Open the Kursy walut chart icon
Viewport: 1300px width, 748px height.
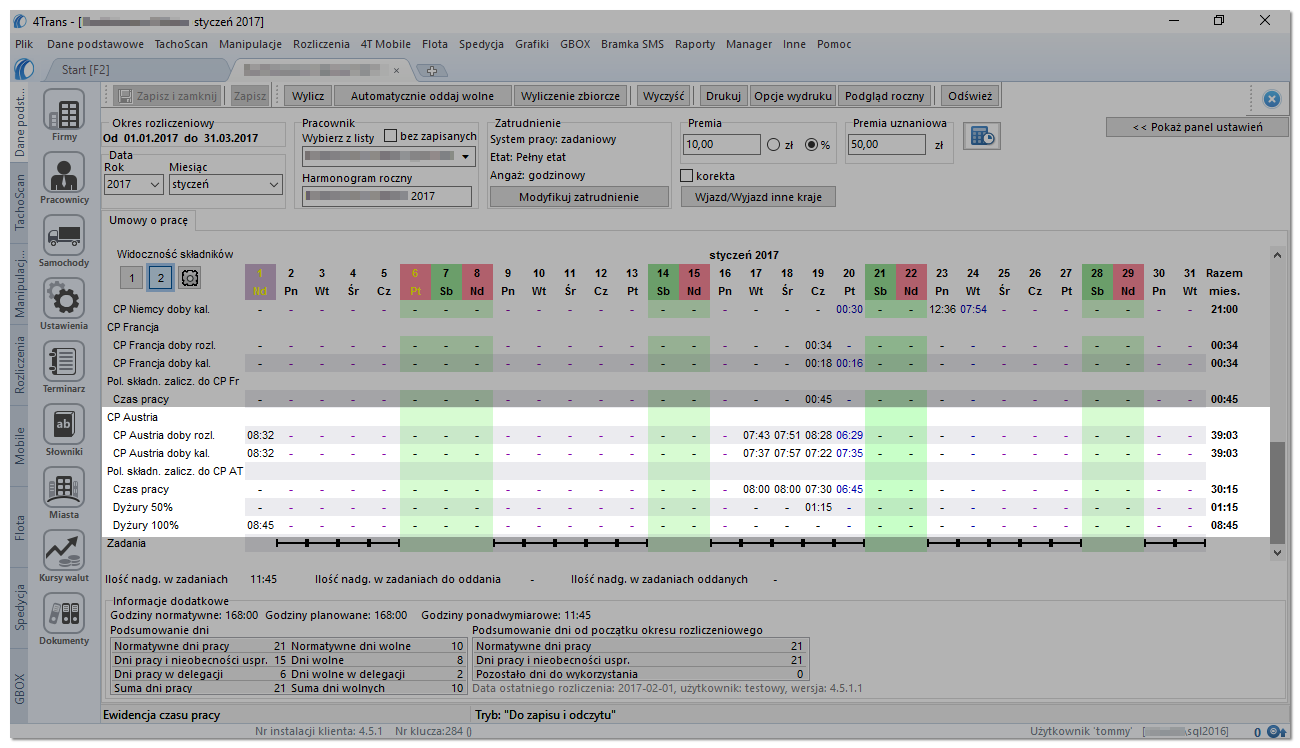pyautogui.click(x=64, y=557)
